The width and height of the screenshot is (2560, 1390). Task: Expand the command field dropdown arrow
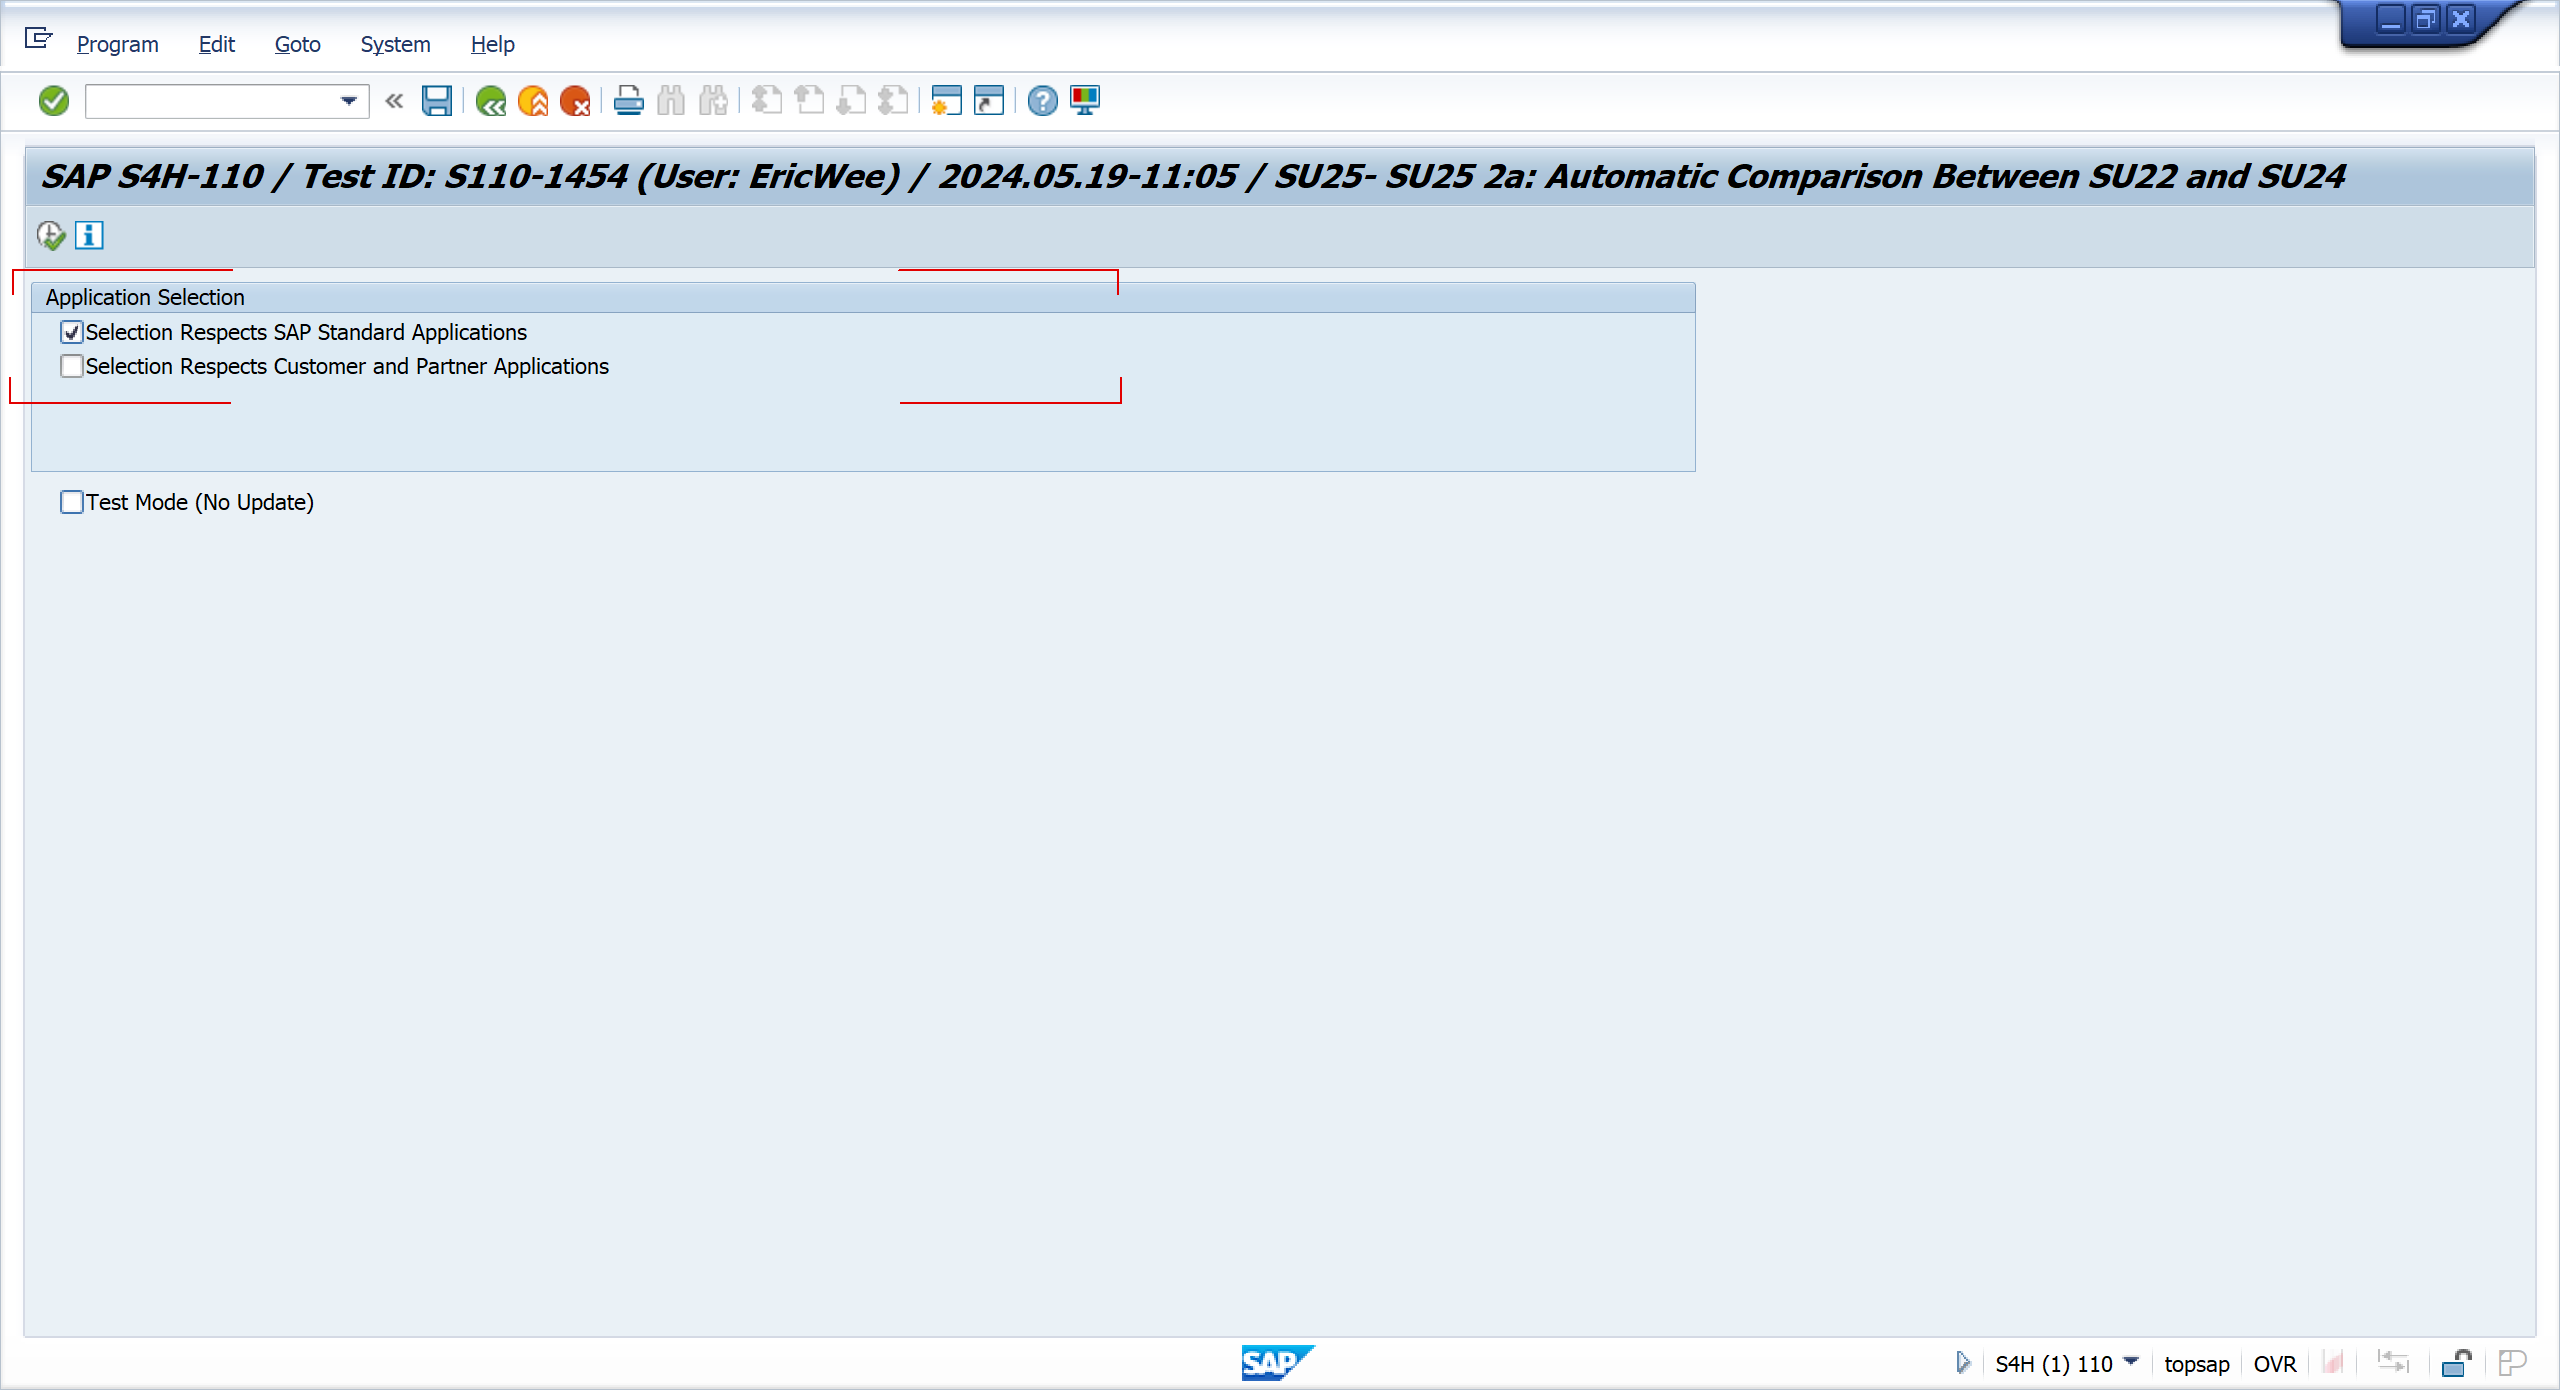click(x=348, y=101)
